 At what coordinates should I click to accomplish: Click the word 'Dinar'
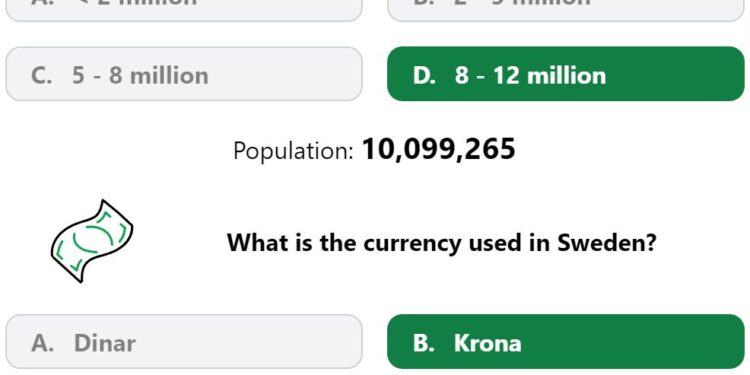[105, 343]
